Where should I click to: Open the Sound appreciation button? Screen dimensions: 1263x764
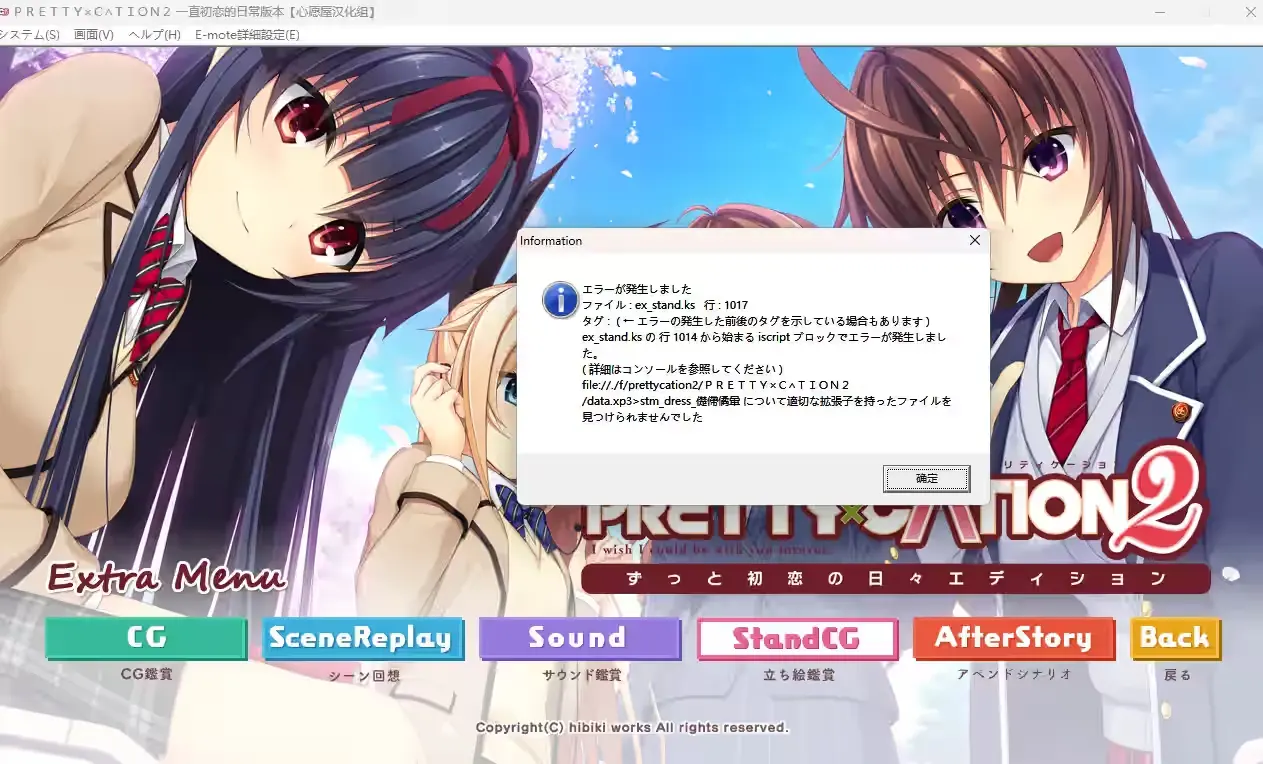580,638
